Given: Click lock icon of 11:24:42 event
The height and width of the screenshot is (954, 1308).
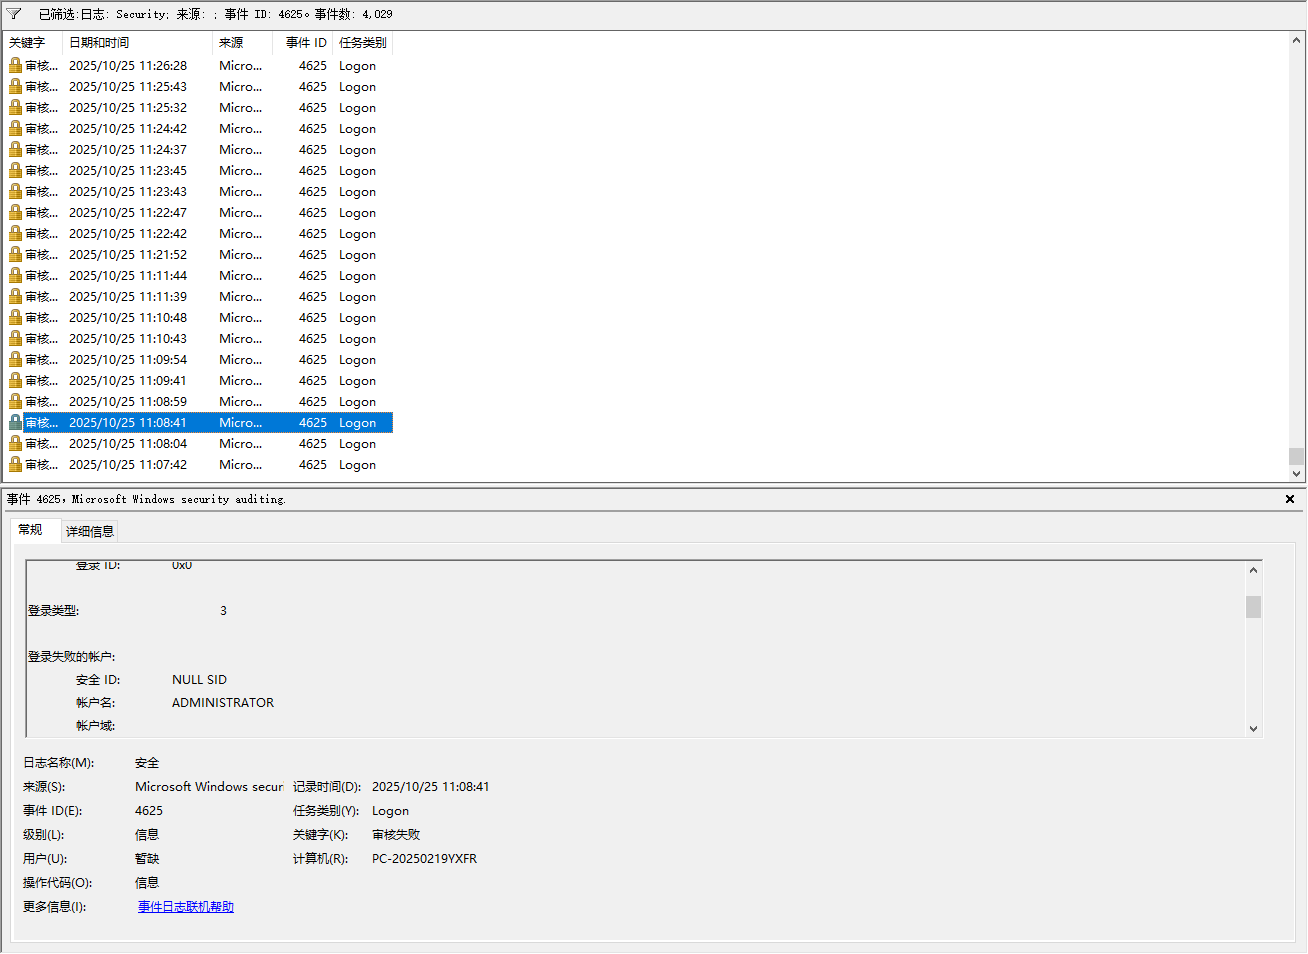Looking at the screenshot, I should 15,128.
